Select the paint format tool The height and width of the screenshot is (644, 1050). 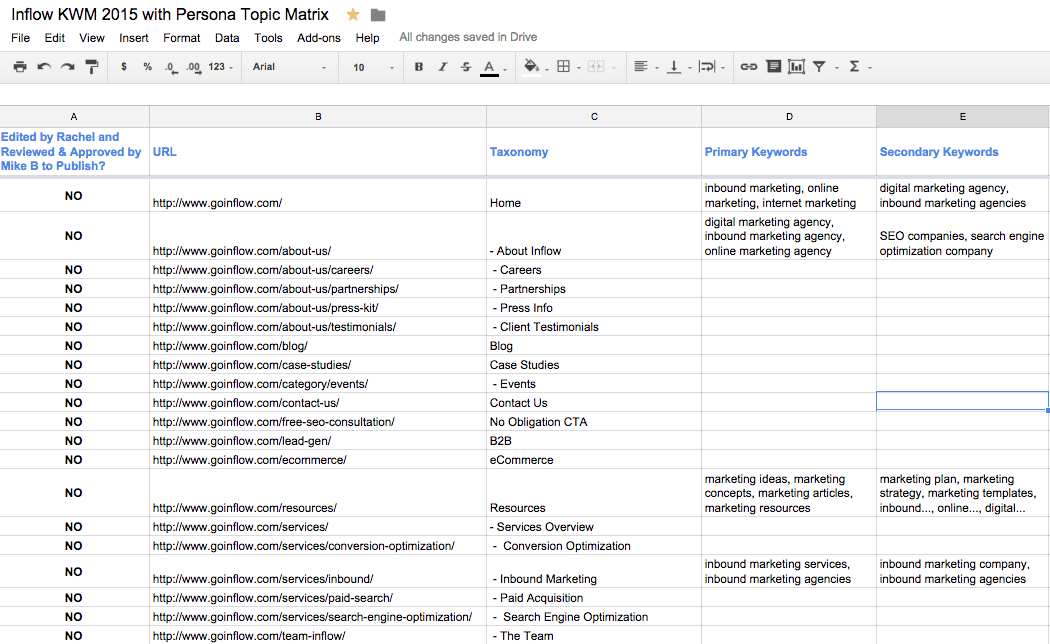point(92,67)
